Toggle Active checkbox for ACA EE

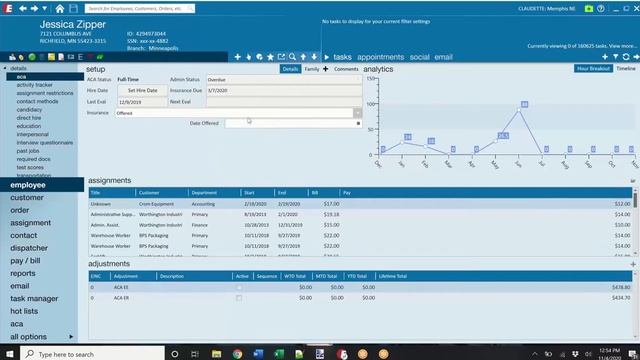[239, 287]
